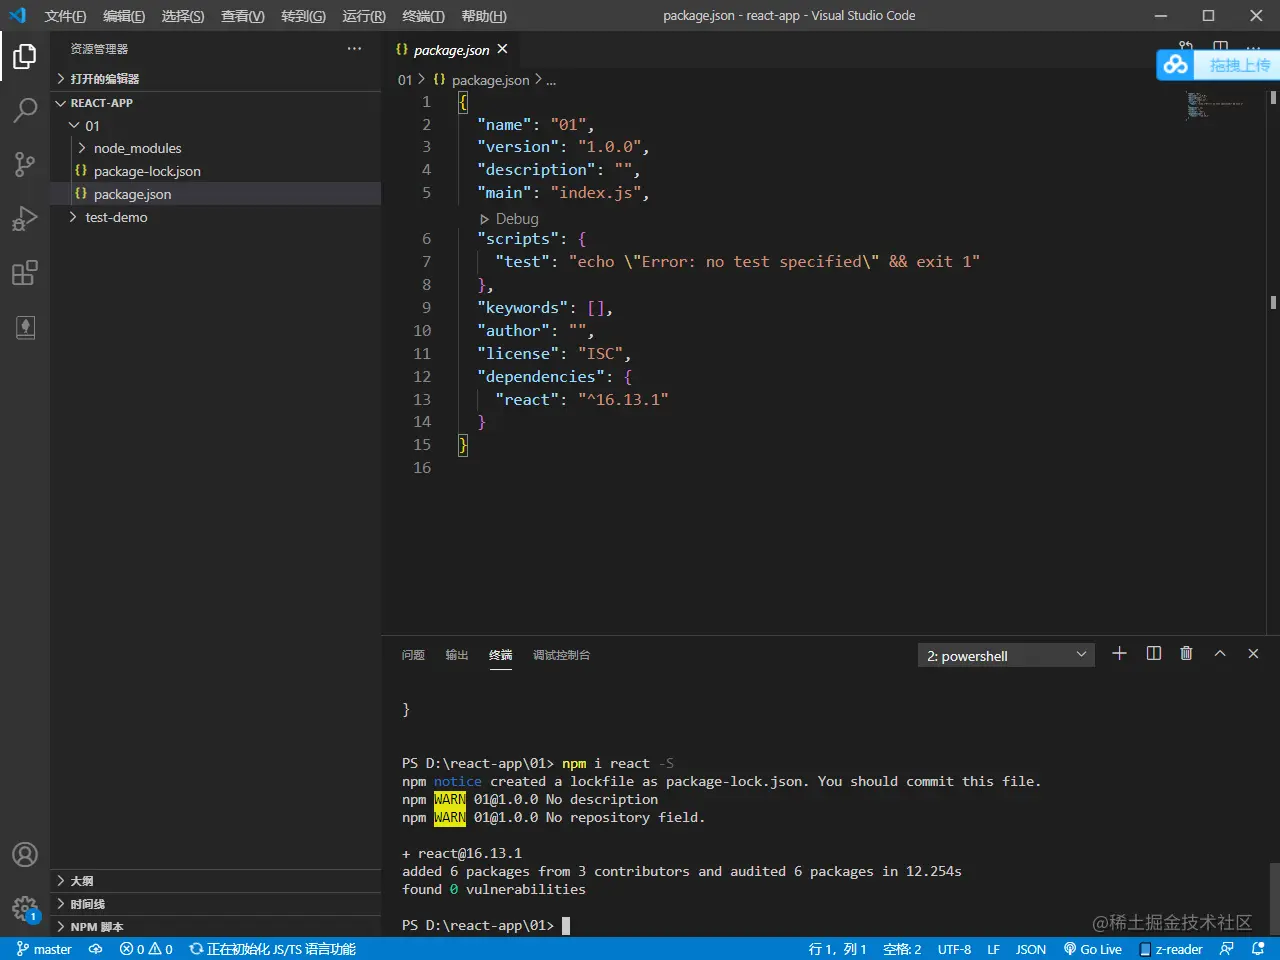Open the Search view in activity bar
The image size is (1280, 960).
pos(25,110)
